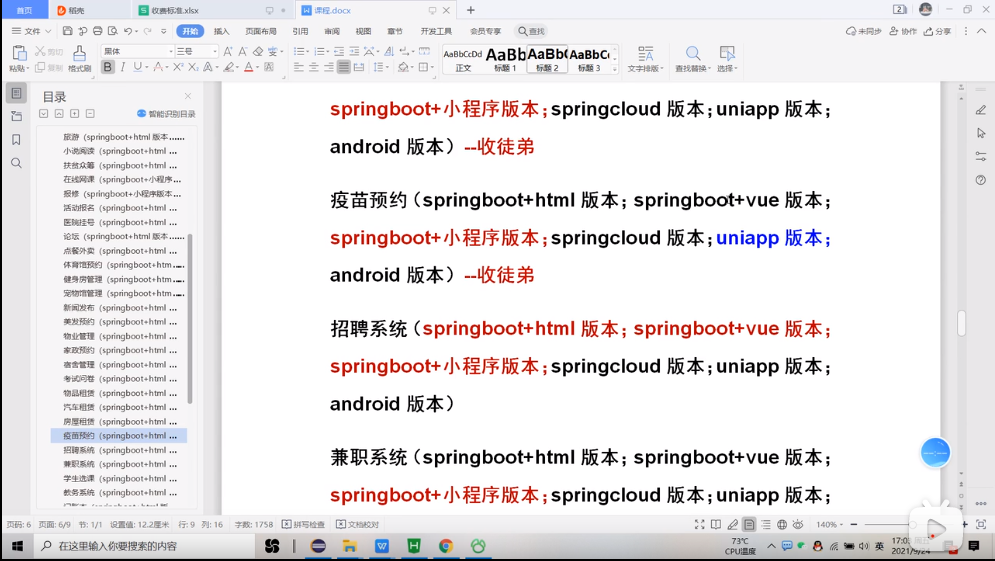The height and width of the screenshot is (561, 995).
Task: Click the Decrease Indent icon
Action: pos(339,51)
